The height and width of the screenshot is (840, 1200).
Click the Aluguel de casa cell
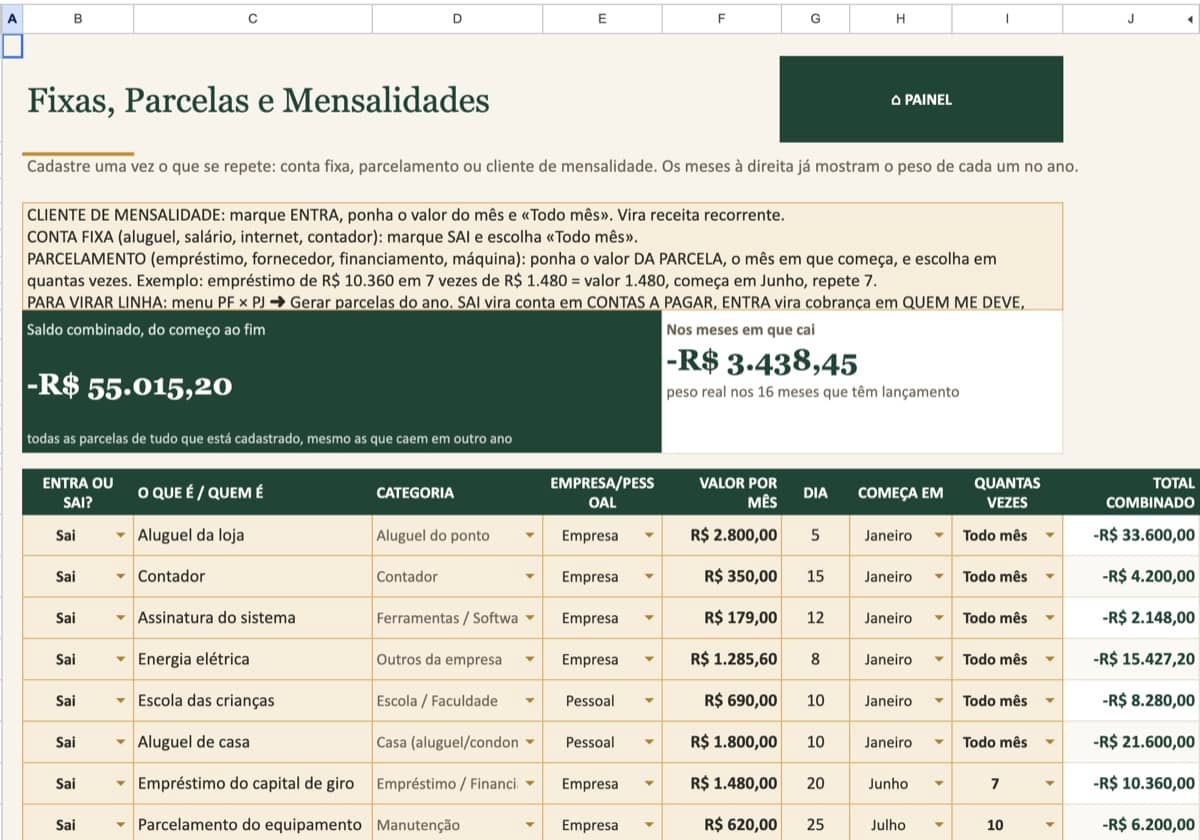252,743
